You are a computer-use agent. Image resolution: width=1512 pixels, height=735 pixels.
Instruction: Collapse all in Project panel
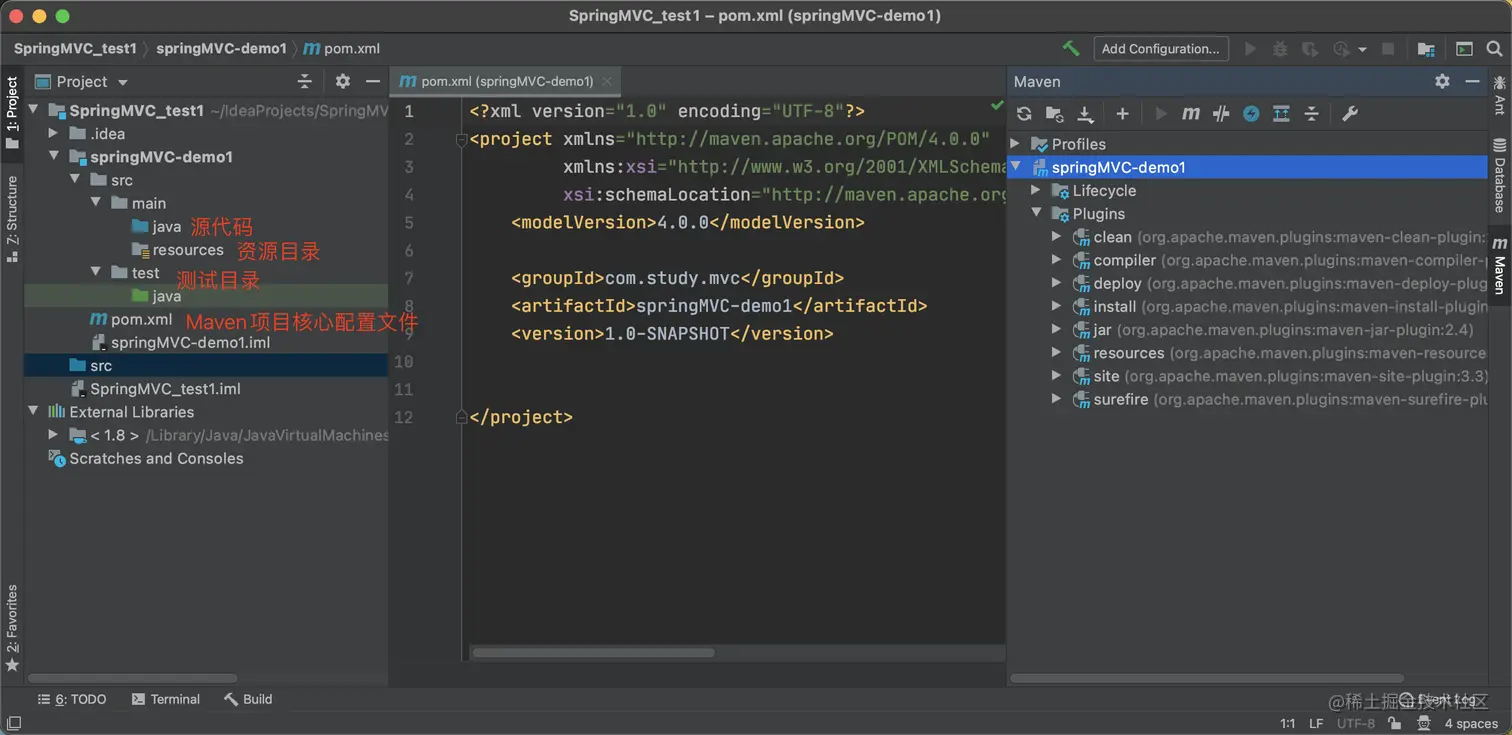305,81
